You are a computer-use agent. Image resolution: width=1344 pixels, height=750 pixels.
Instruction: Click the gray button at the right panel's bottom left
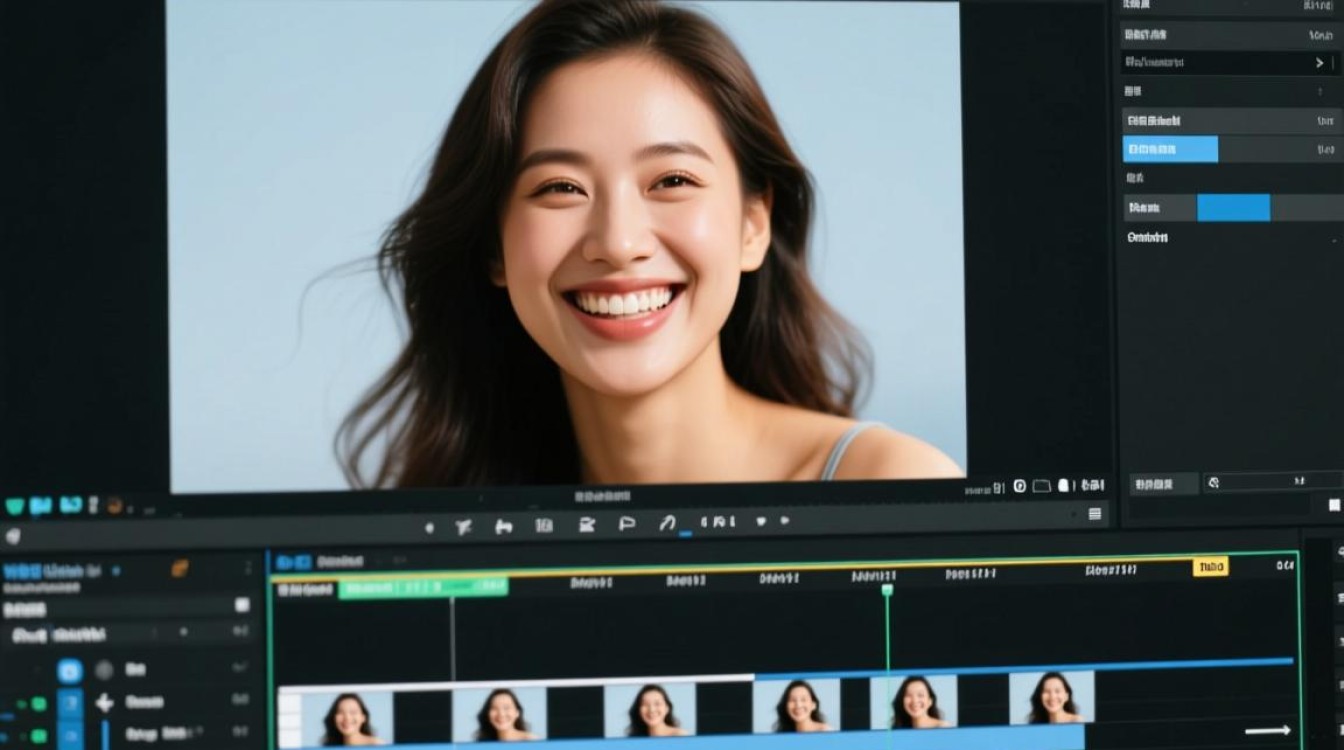pyautogui.click(x=1163, y=484)
